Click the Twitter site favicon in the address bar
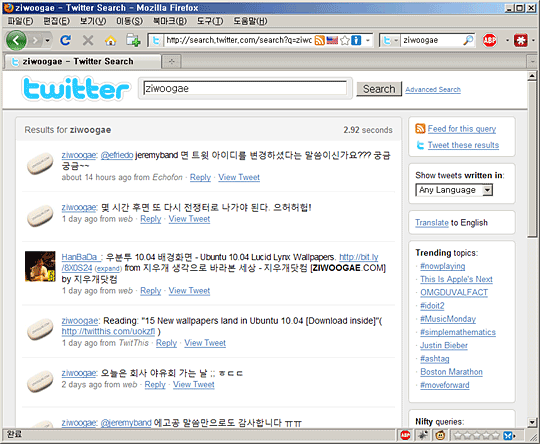The height and width of the screenshot is (444, 540). coord(156,41)
